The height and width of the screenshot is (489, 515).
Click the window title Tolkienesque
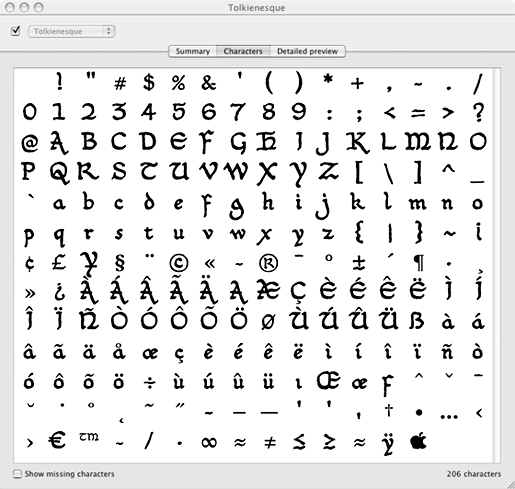(x=256, y=8)
